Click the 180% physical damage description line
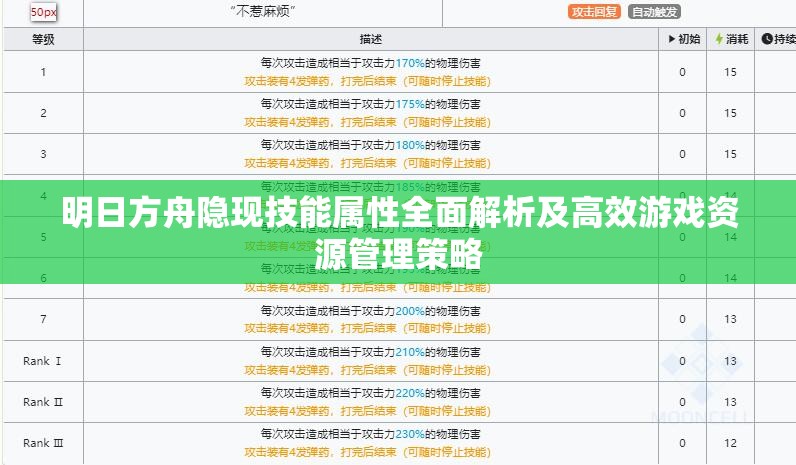 tap(371, 145)
